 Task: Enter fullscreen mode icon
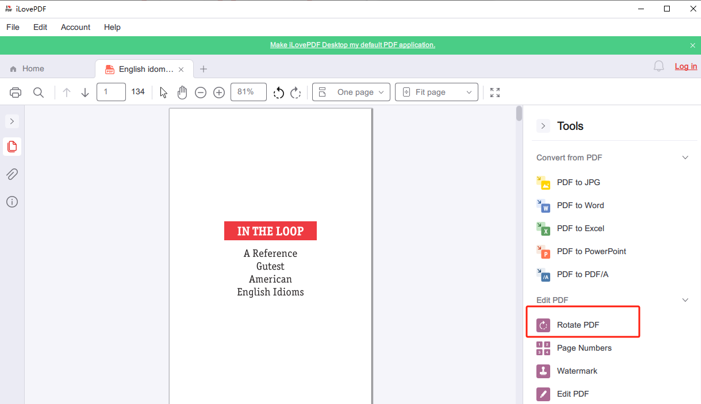[x=495, y=93]
